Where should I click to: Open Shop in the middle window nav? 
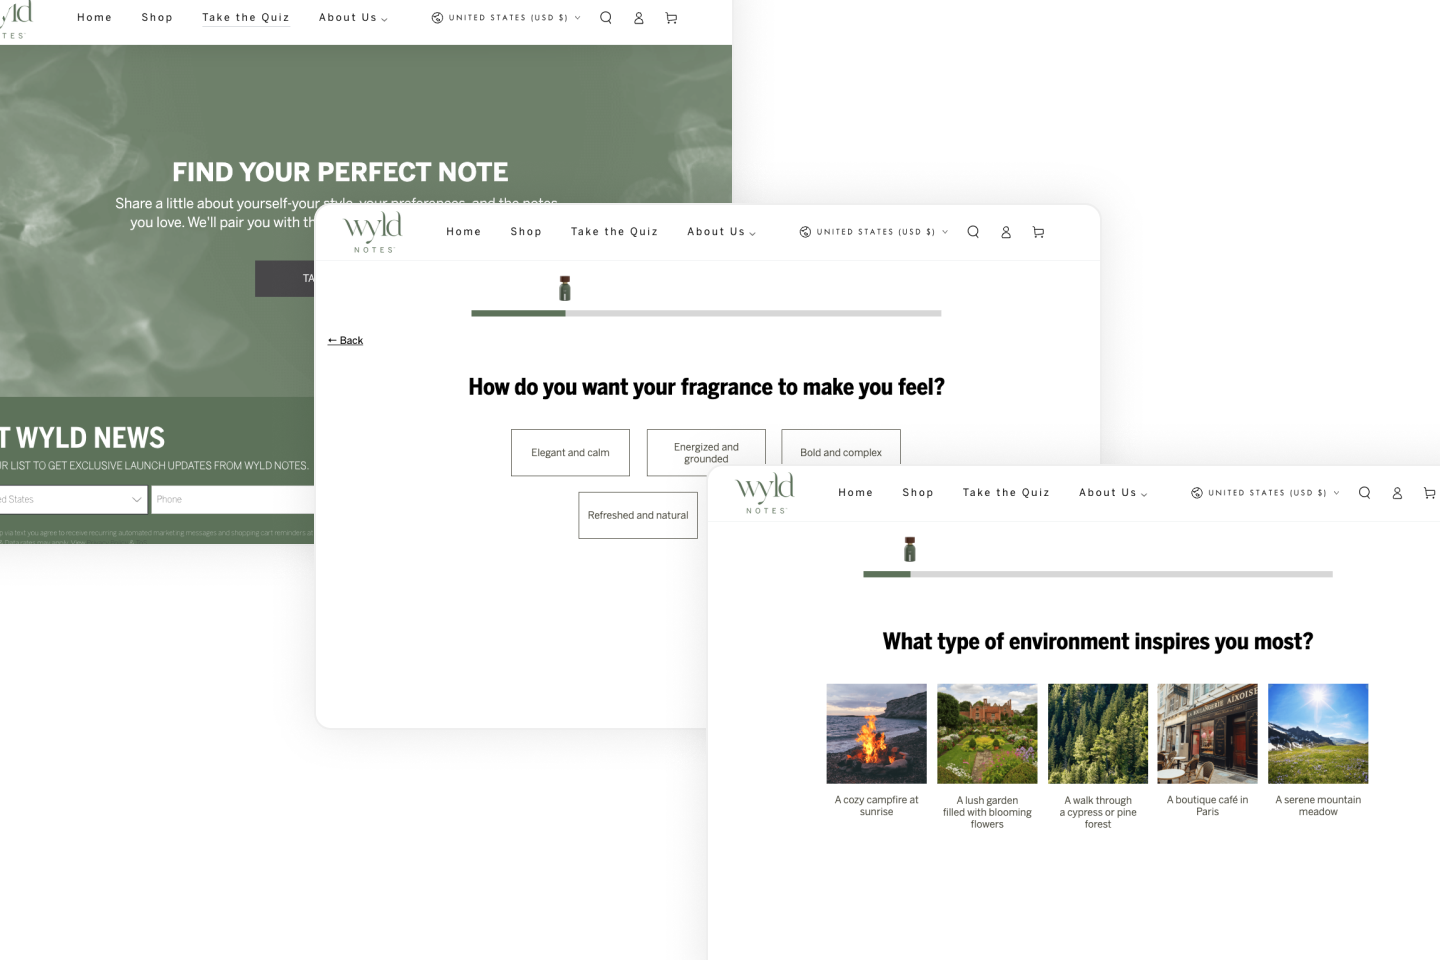pos(526,232)
